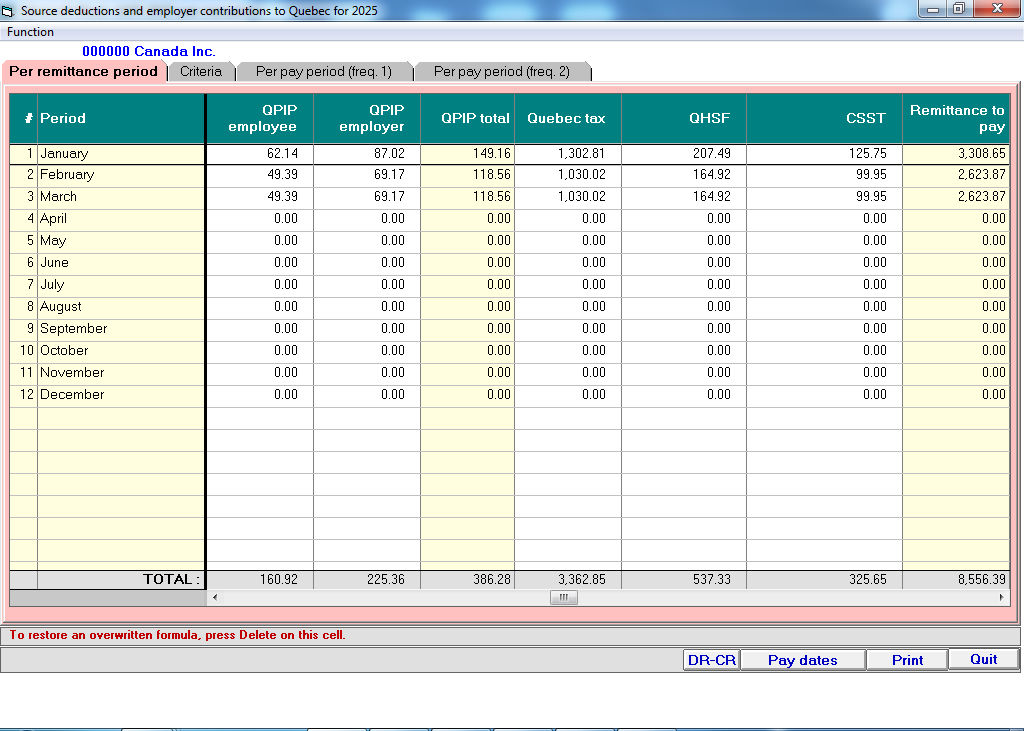The height and width of the screenshot is (731, 1024).
Task: Select February's Quebec tax cell
Action: [568, 175]
